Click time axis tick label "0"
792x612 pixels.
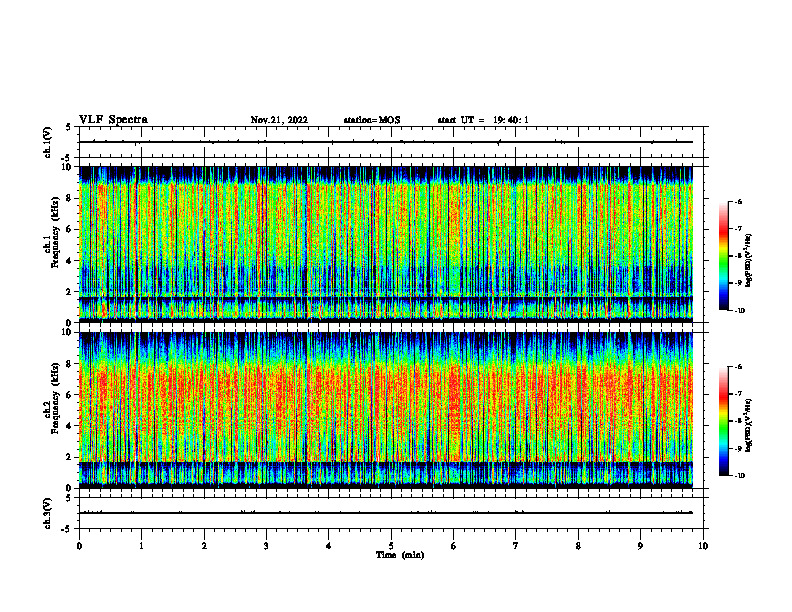coord(79,546)
